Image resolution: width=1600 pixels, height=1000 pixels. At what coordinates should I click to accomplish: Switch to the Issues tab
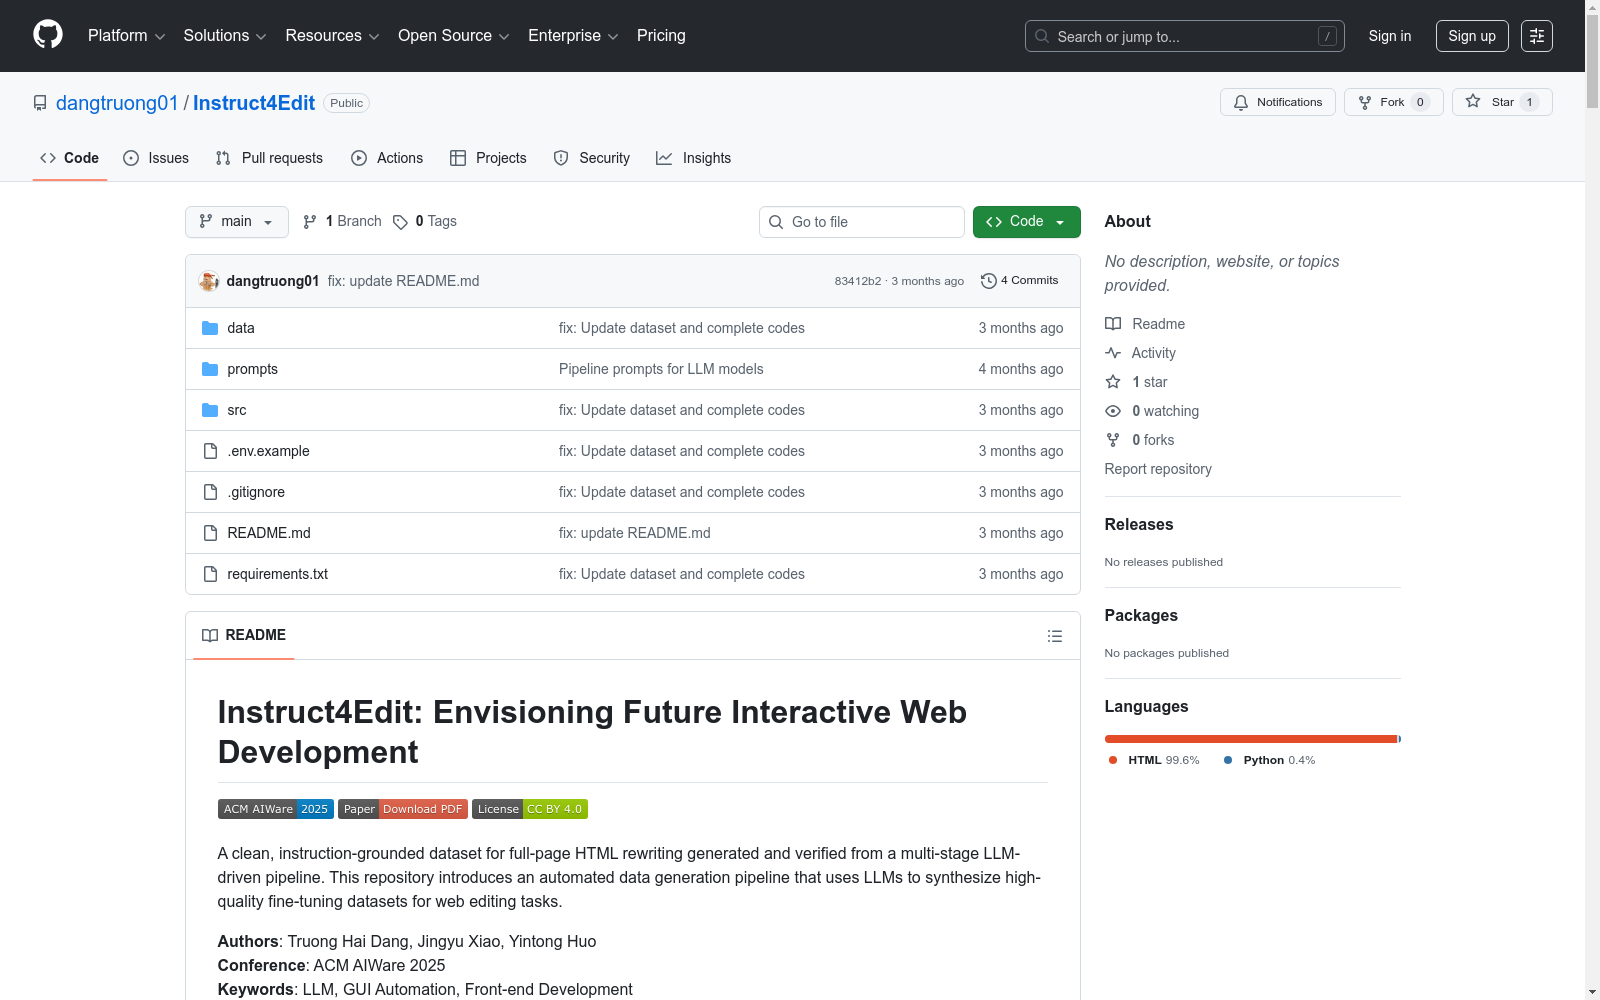[156, 158]
